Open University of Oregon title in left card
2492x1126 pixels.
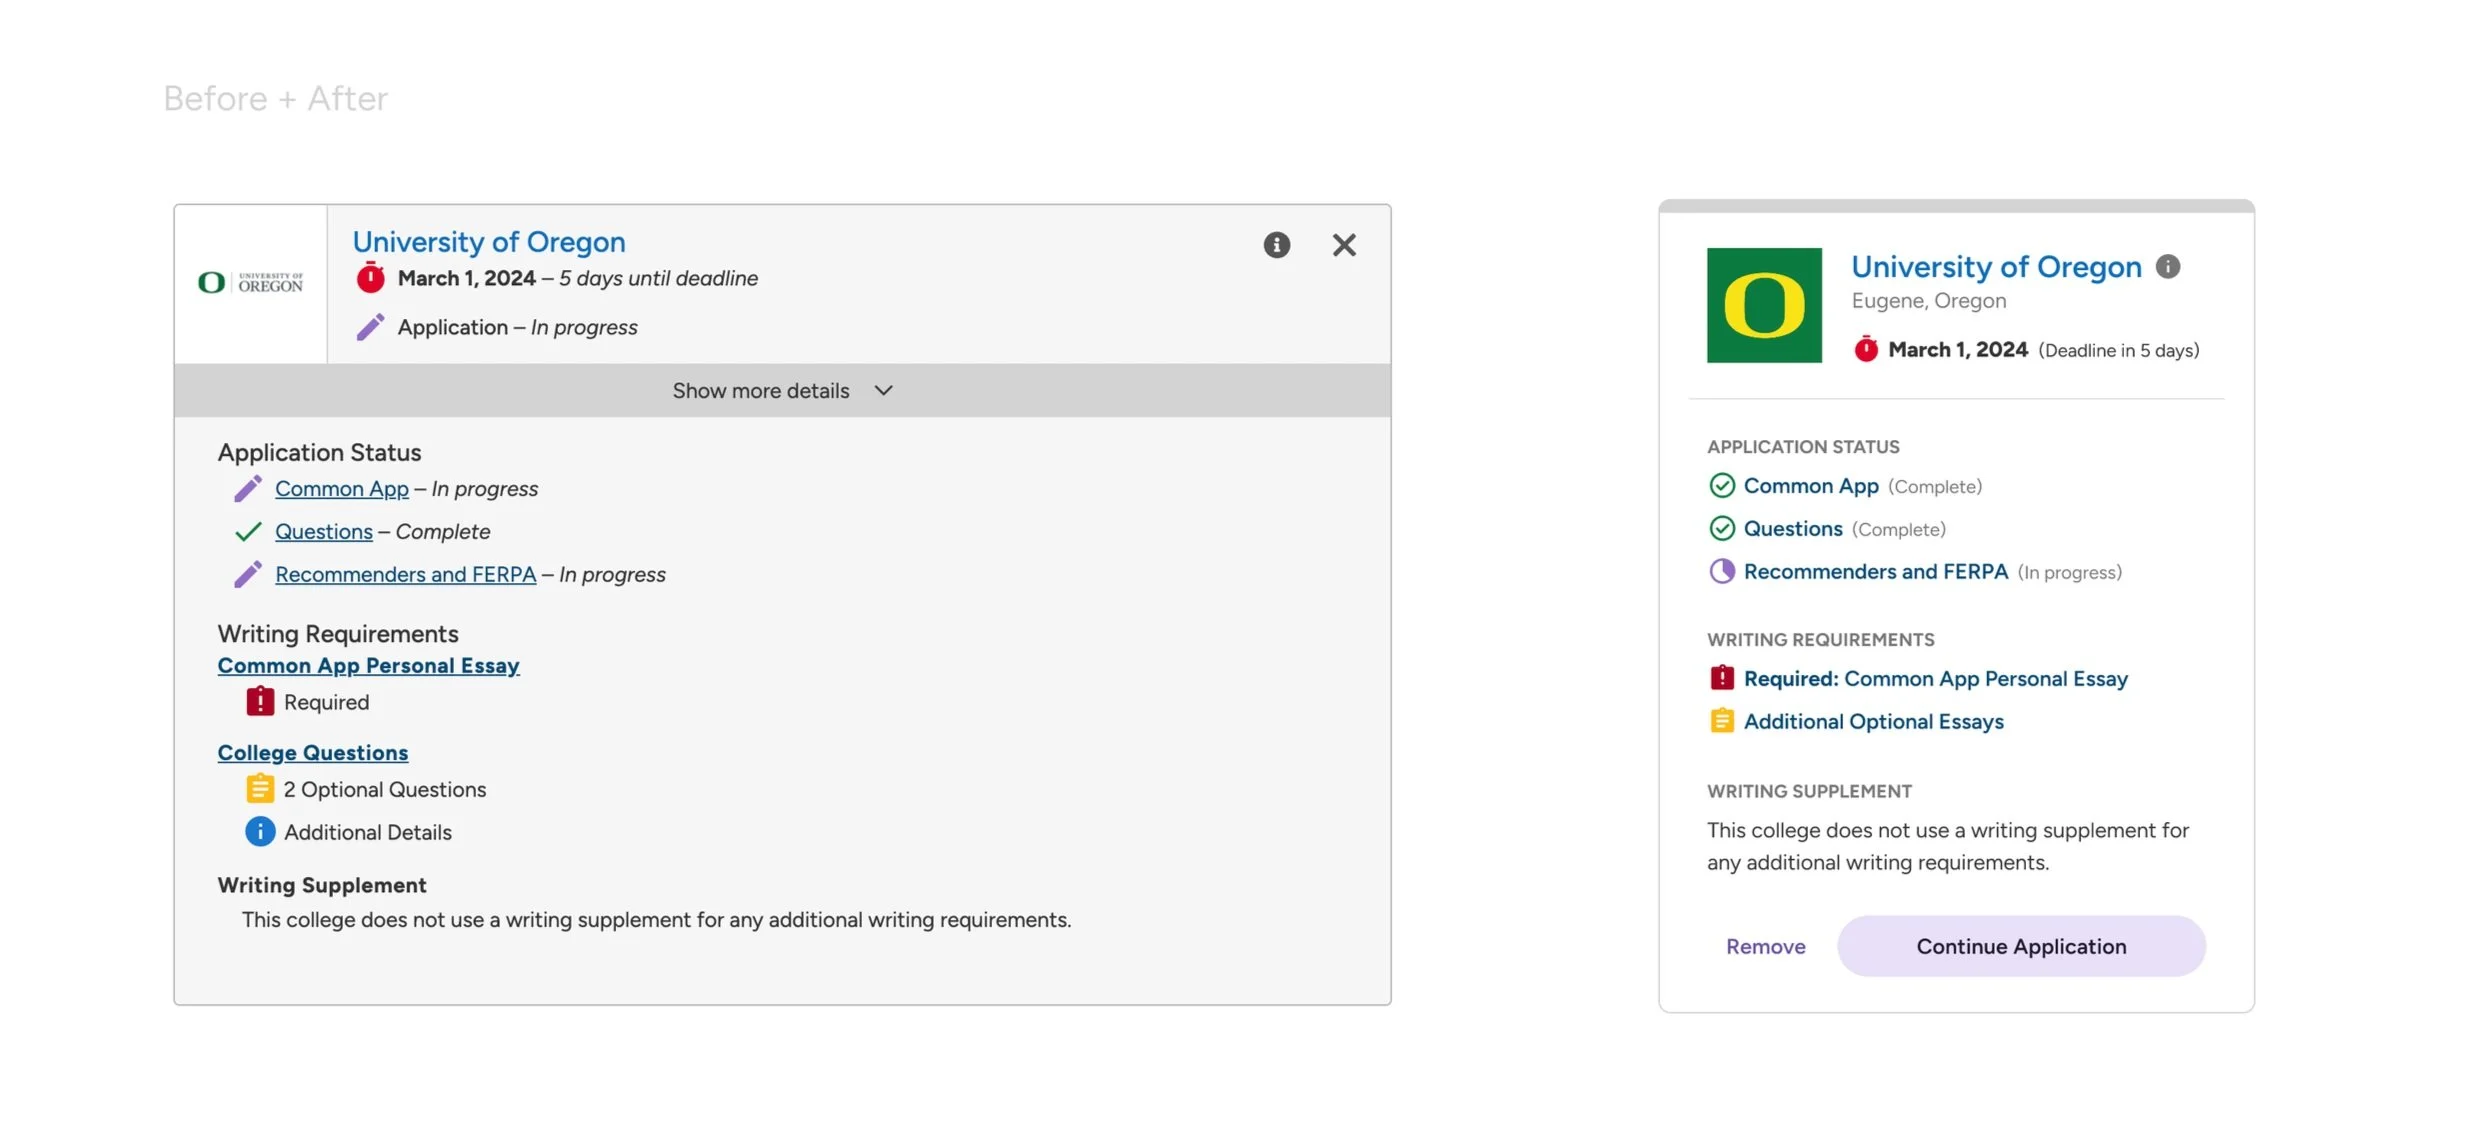(x=489, y=242)
